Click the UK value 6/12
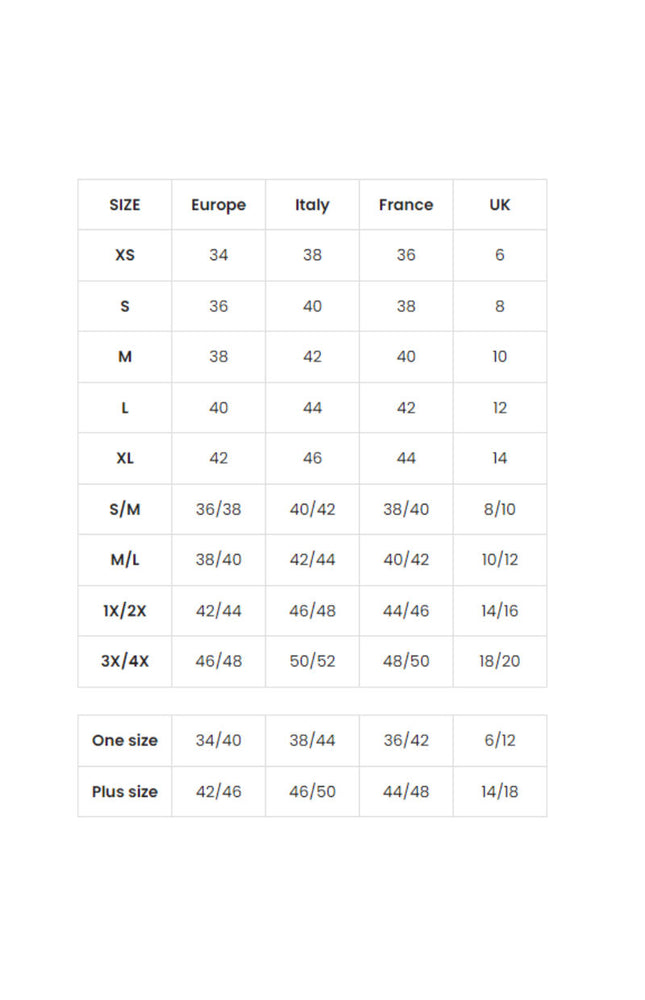This screenshot has width=645, height=1000. pos(500,741)
